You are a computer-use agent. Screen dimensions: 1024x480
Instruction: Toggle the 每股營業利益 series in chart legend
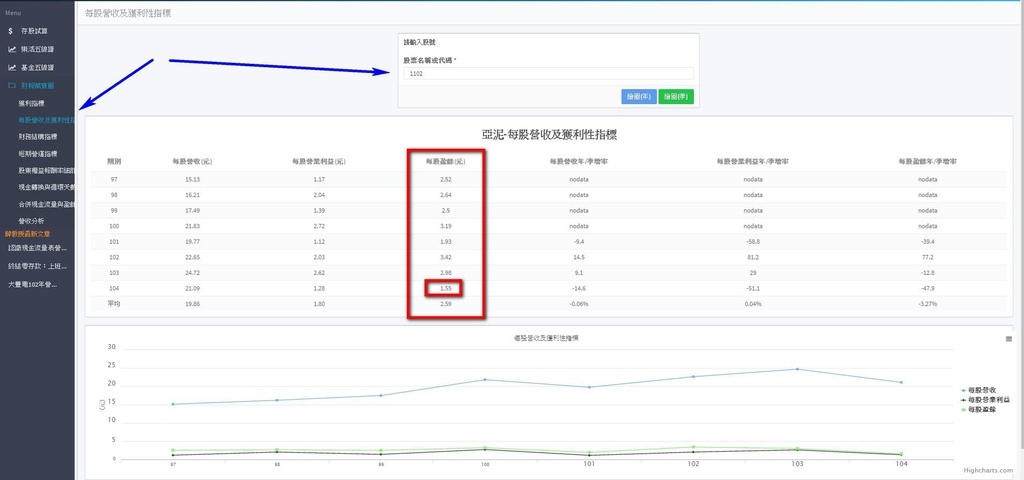tap(986, 400)
